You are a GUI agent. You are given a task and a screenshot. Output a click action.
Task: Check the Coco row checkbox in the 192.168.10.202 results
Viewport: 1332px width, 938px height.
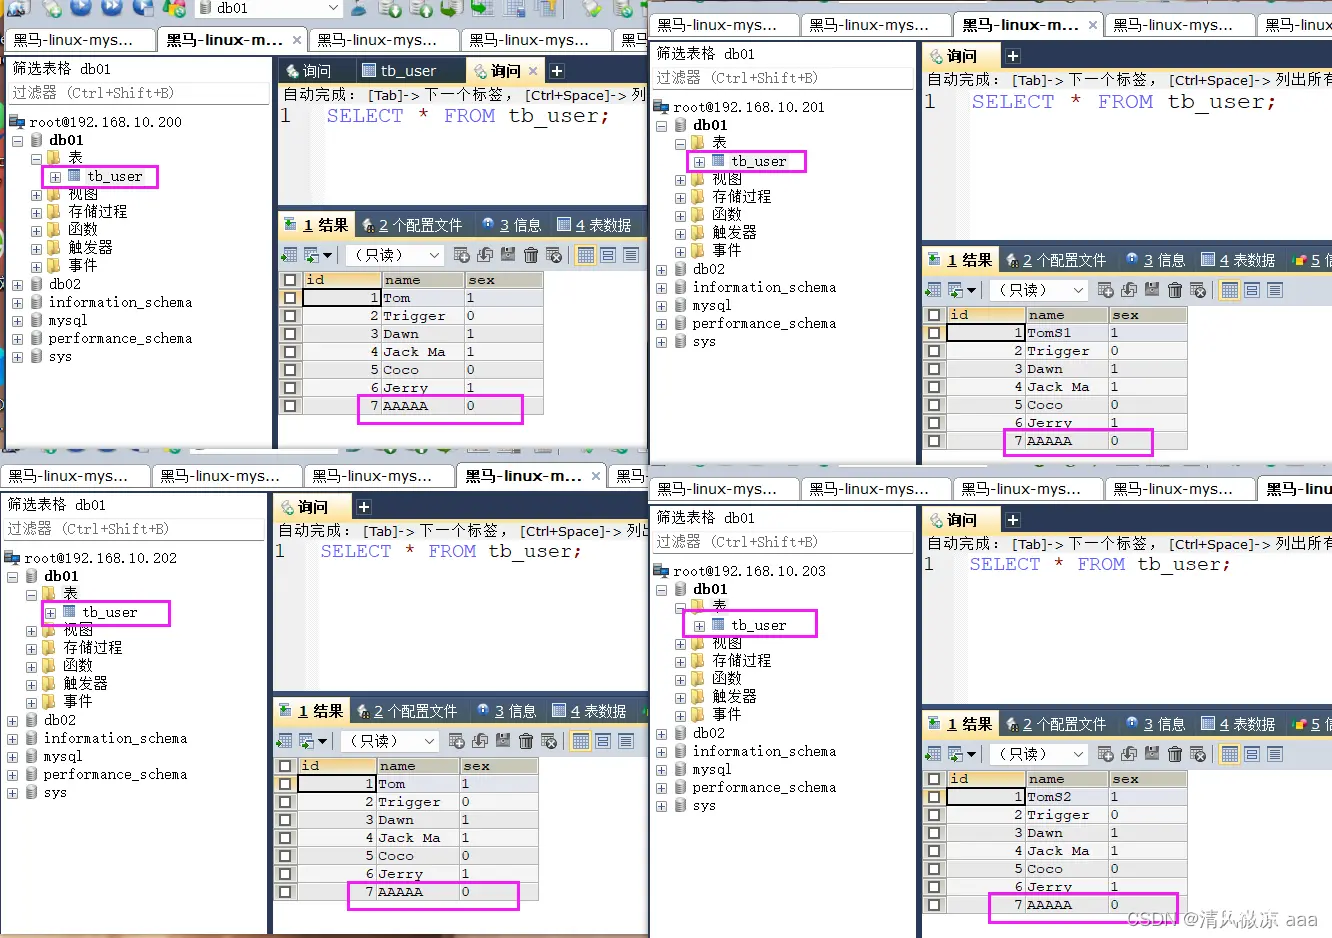(x=285, y=856)
